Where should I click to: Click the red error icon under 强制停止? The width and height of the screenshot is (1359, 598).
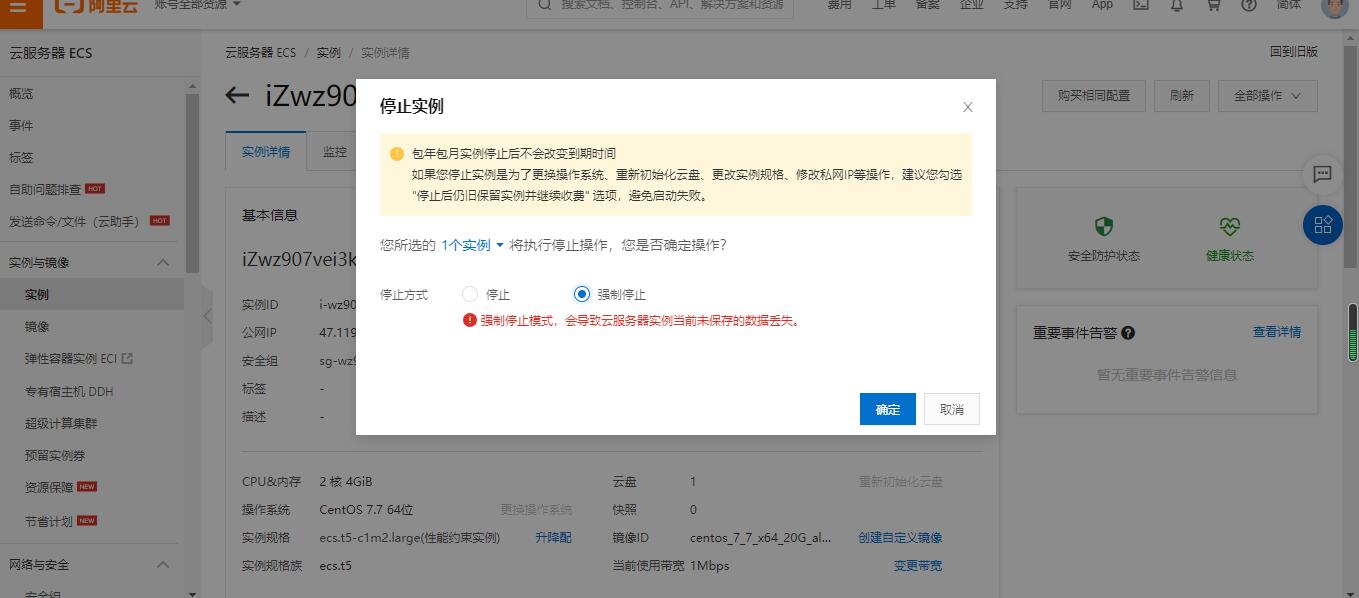click(469, 321)
